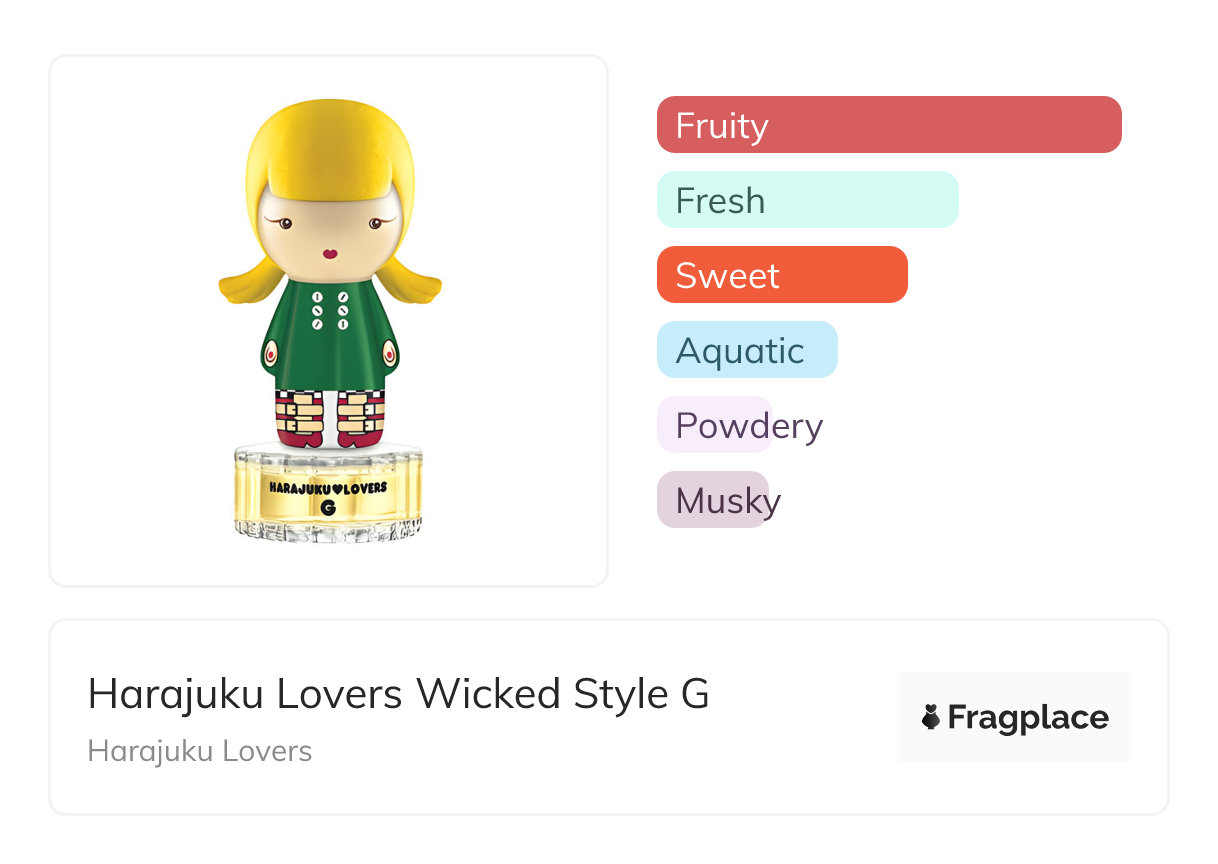Image resolution: width=1218 pixels, height=864 pixels.
Task: Click the white buttons on the green coat
Action: 329,311
